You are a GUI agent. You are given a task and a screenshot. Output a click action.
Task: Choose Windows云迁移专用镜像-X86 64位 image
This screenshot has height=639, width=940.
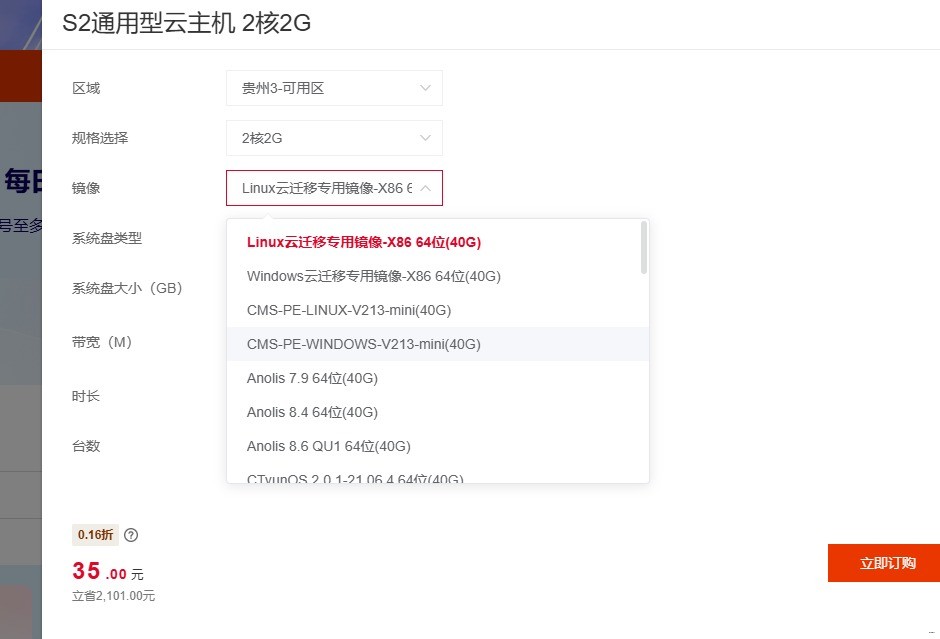click(x=373, y=276)
